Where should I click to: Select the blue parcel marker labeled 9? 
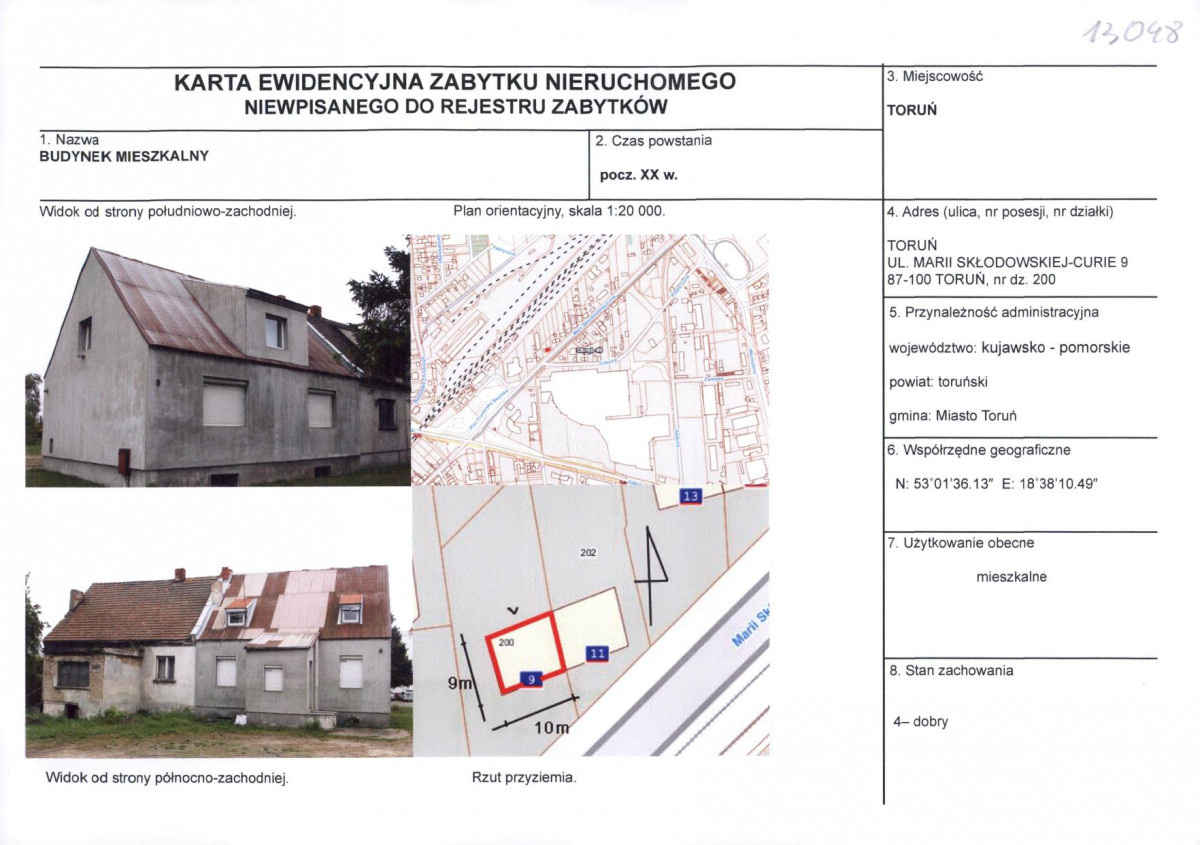point(531,678)
